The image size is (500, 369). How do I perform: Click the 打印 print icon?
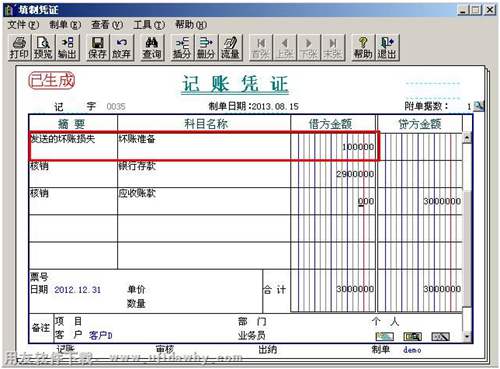pyautogui.click(x=19, y=48)
